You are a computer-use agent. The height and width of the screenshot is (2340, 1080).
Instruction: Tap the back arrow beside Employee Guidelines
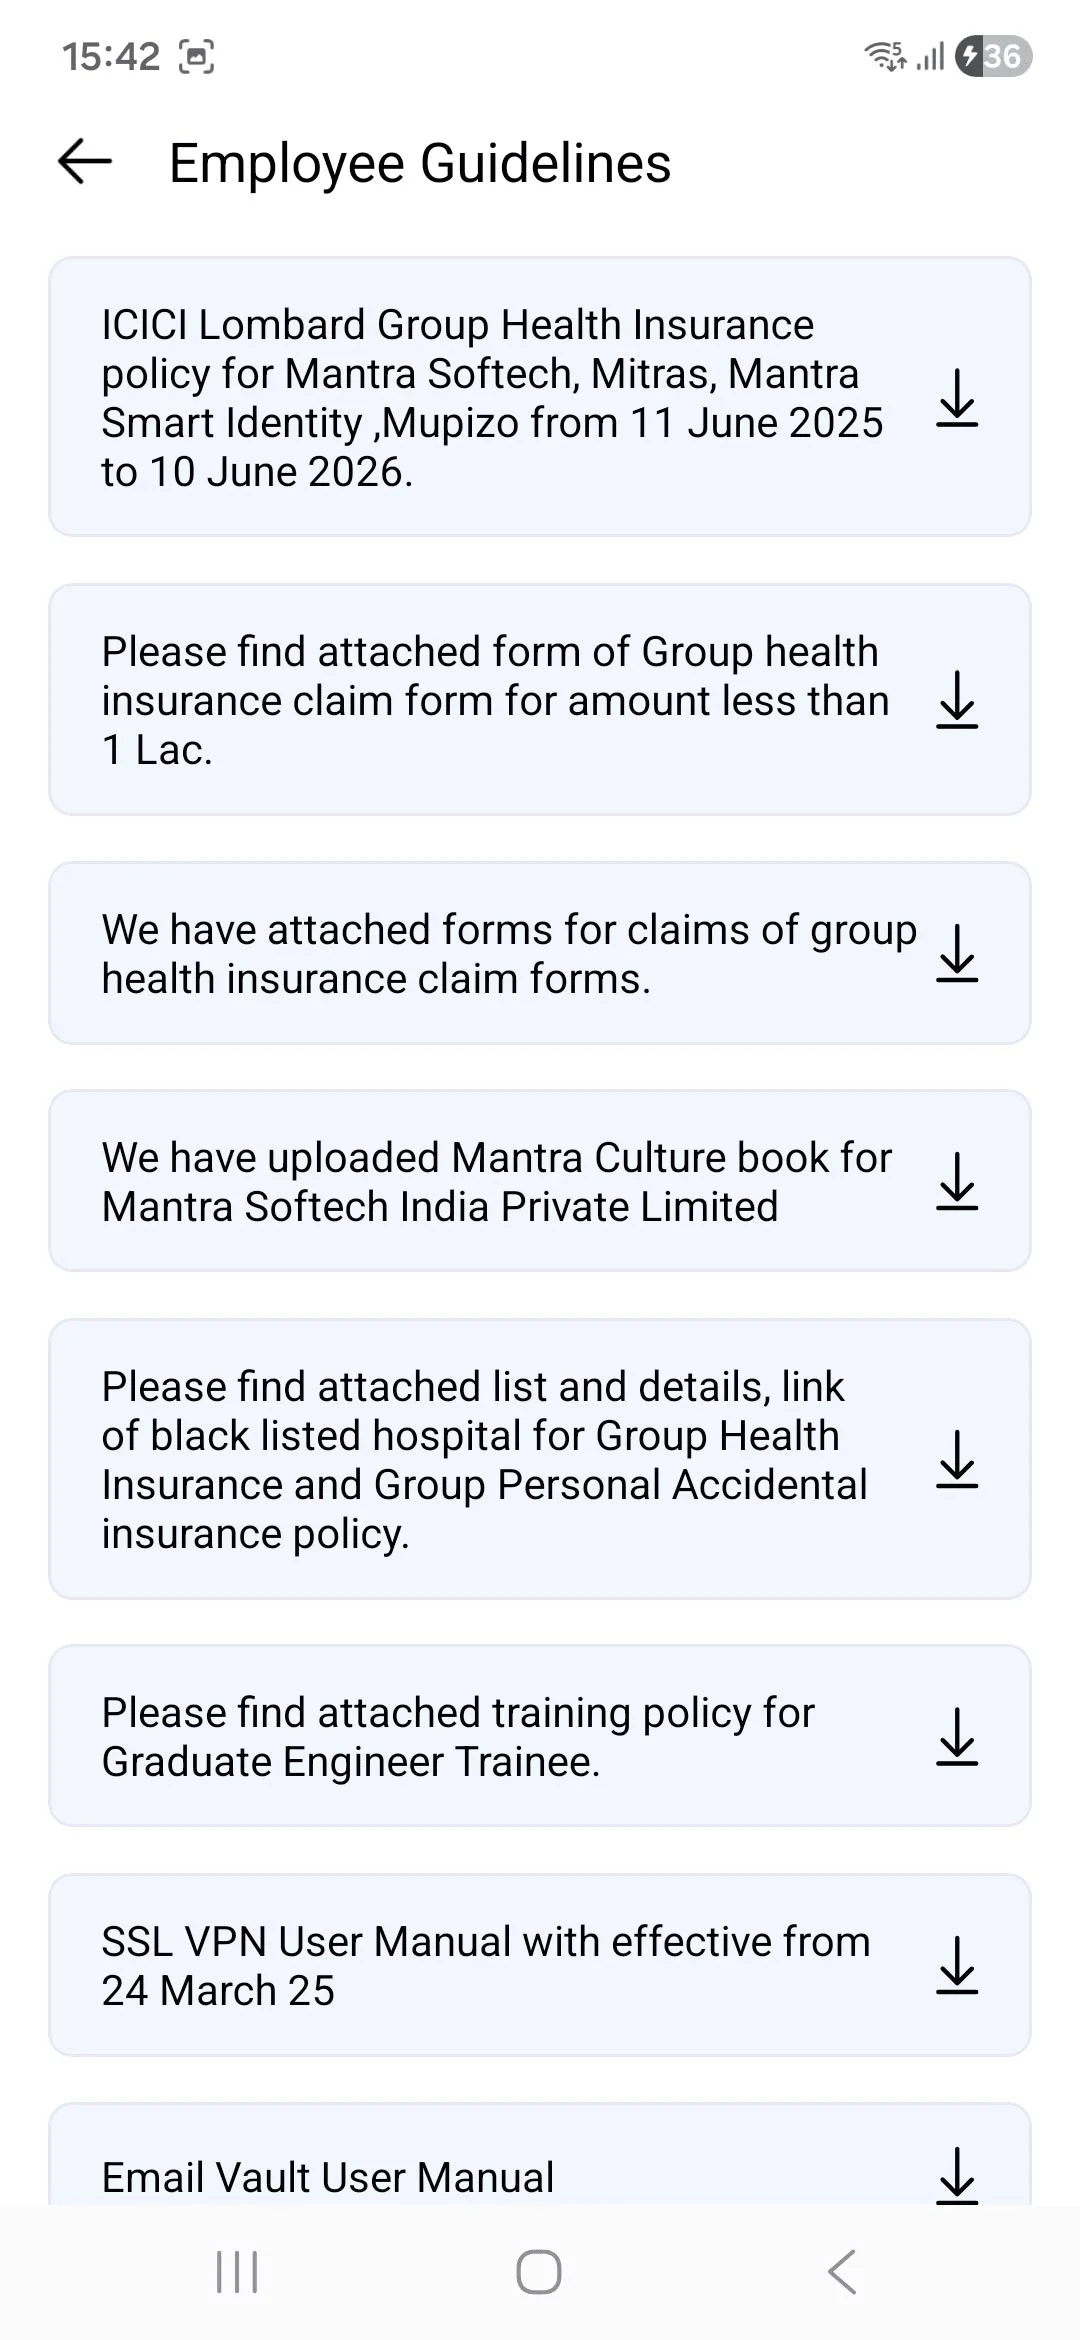[x=85, y=162]
